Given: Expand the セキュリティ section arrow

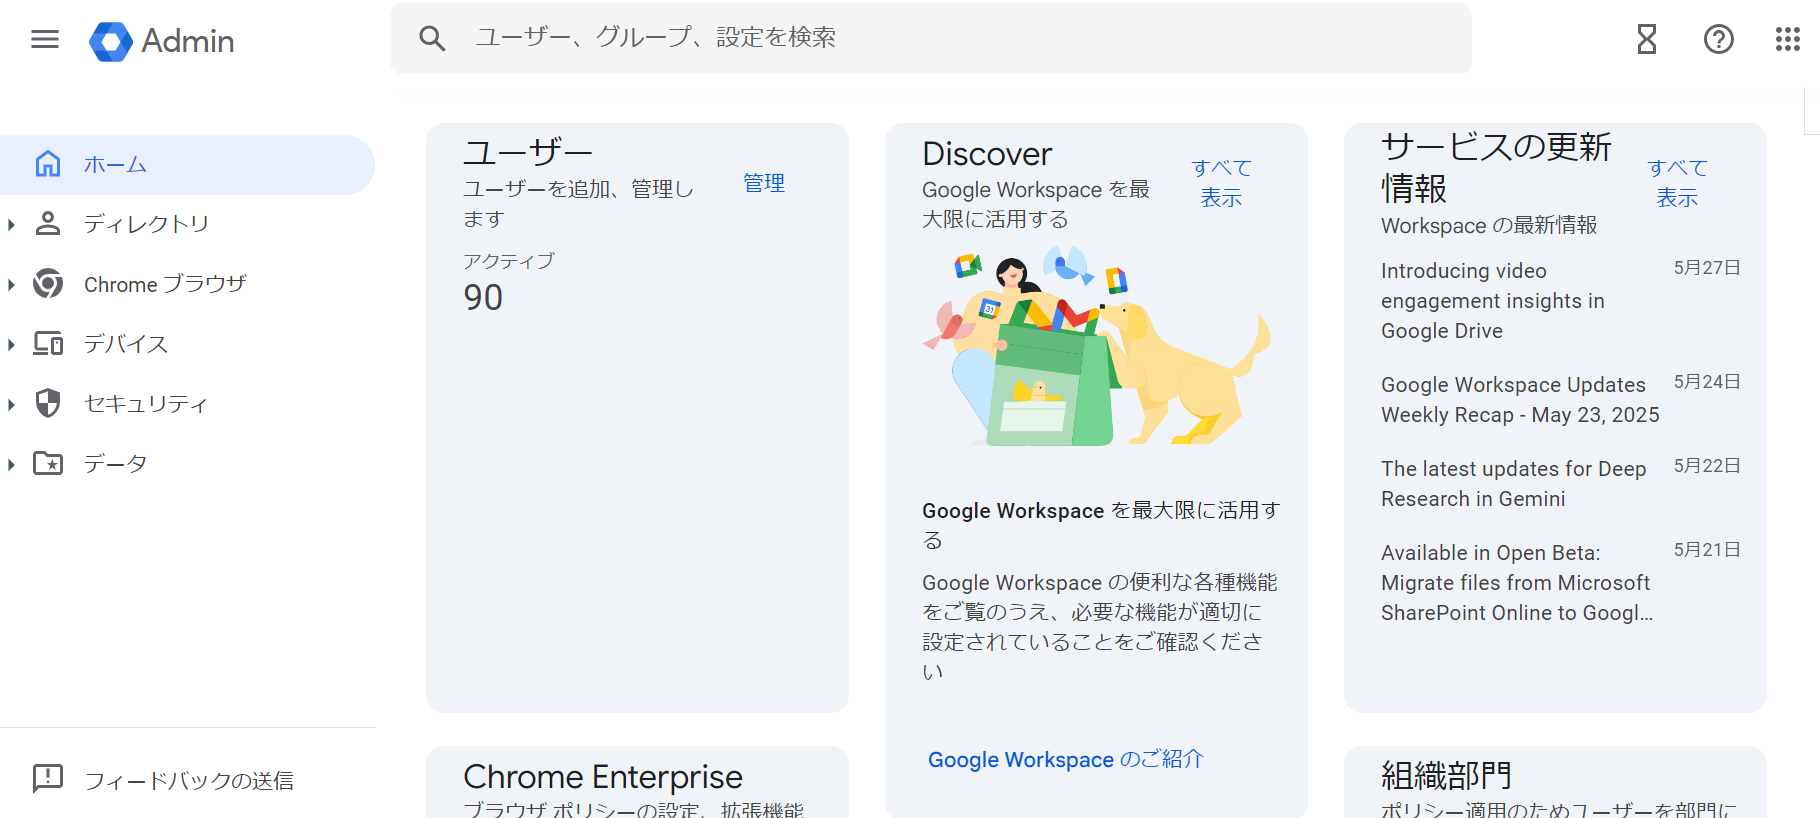Looking at the screenshot, I should 11,404.
